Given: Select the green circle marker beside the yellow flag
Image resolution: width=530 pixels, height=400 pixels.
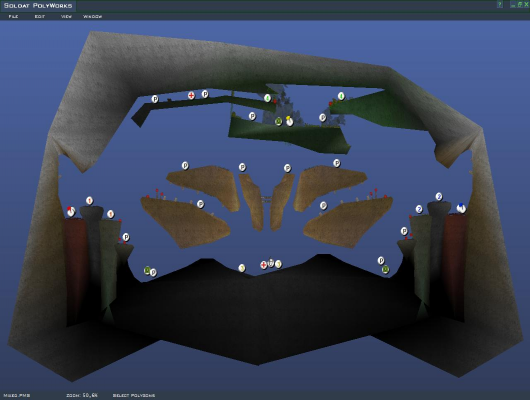Looking at the screenshot, I should tap(279, 121).
